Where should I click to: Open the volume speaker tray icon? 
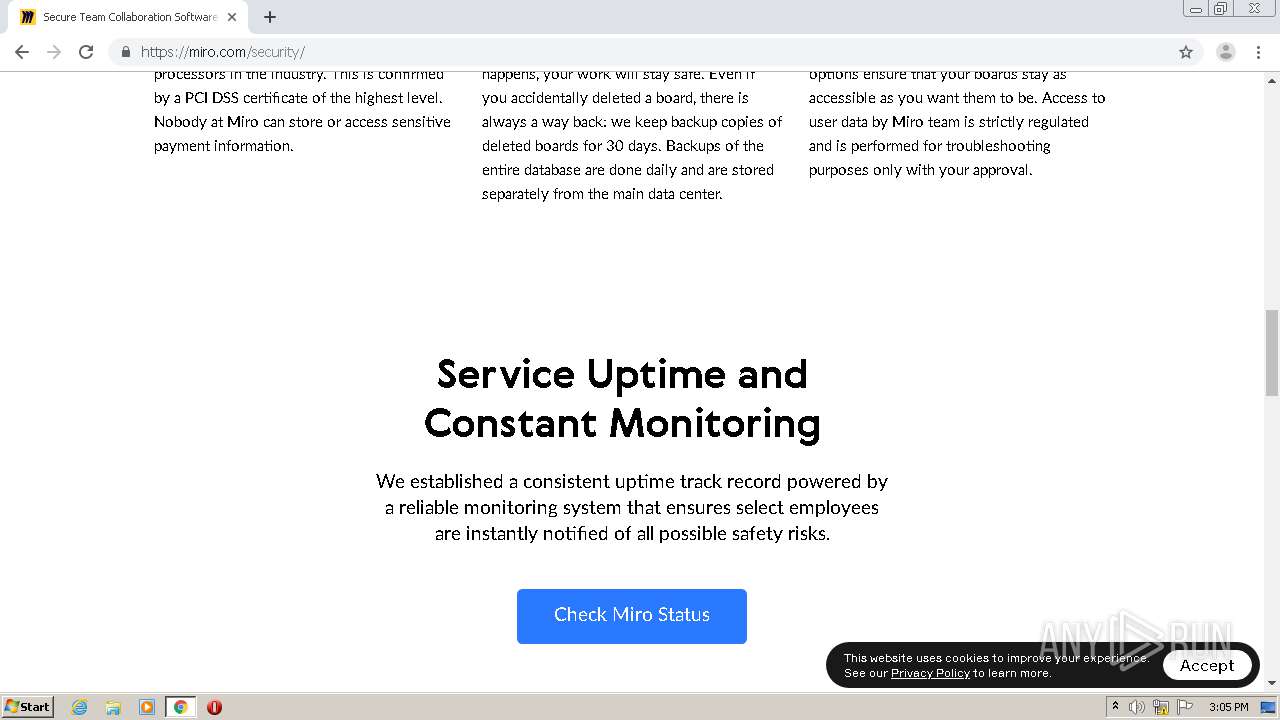click(x=1137, y=707)
